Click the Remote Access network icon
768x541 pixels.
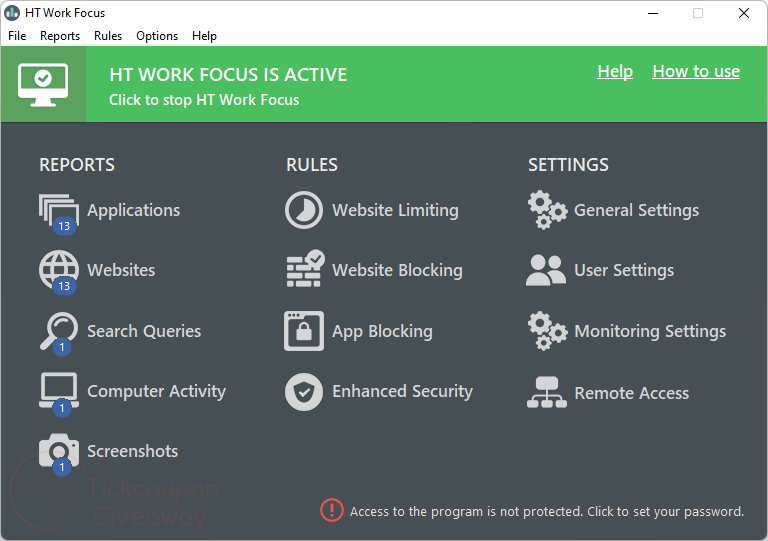[x=546, y=393]
